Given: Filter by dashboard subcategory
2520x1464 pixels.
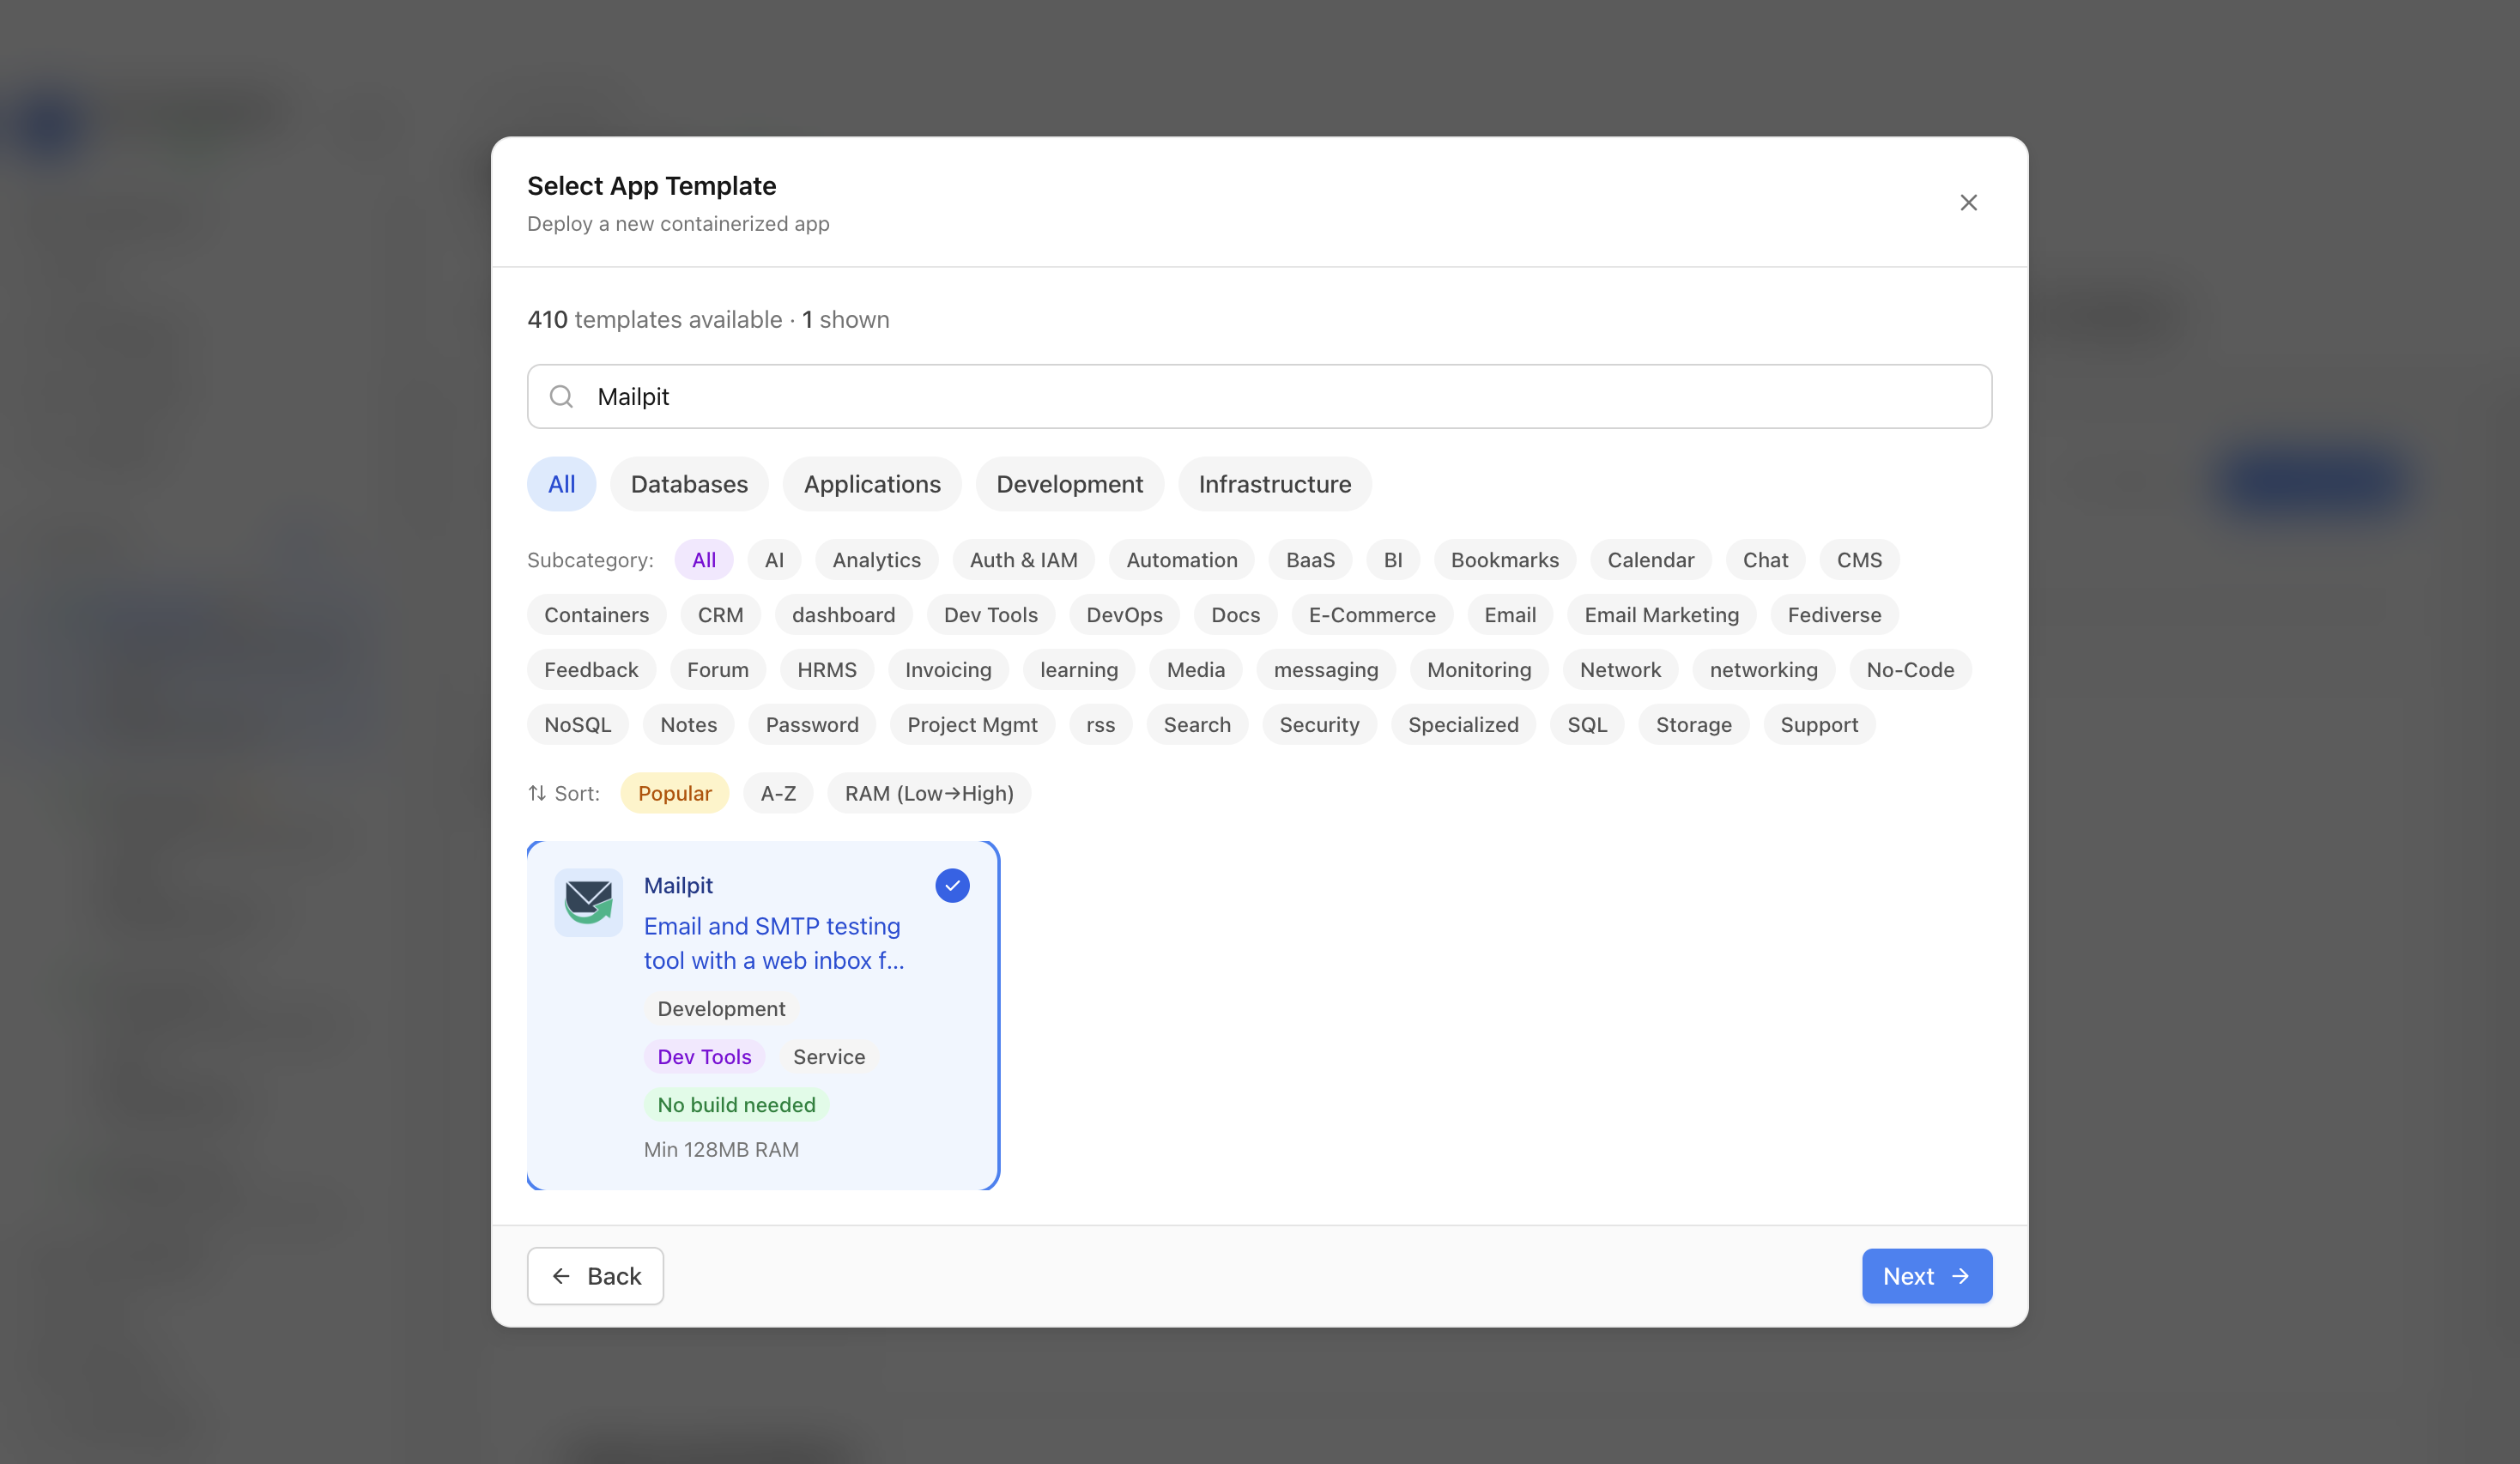Looking at the screenshot, I should pyautogui.click(x=843, y=615).
